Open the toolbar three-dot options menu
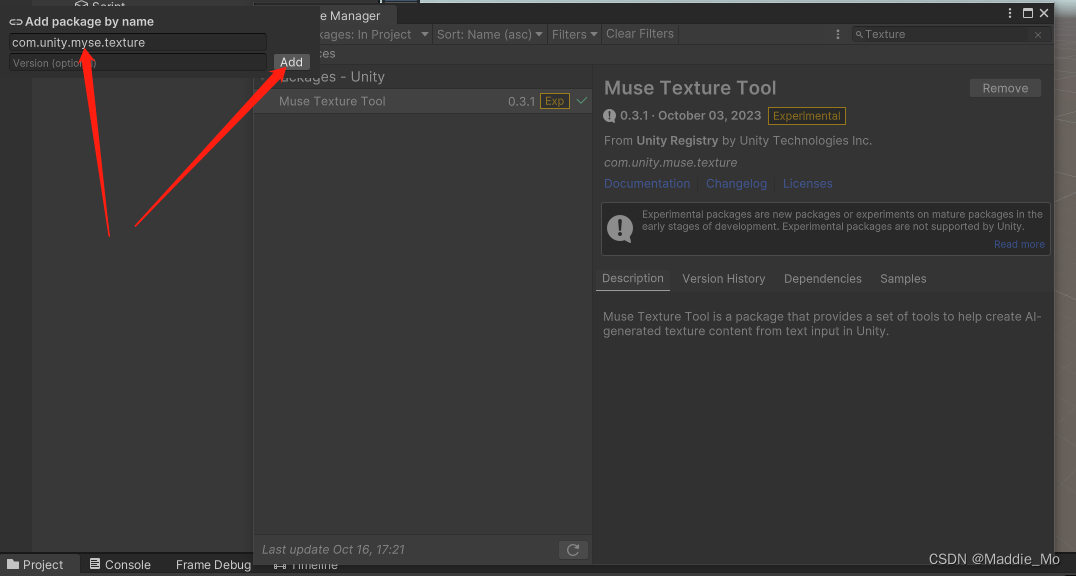1076x576 pixels. click(837, 34)
